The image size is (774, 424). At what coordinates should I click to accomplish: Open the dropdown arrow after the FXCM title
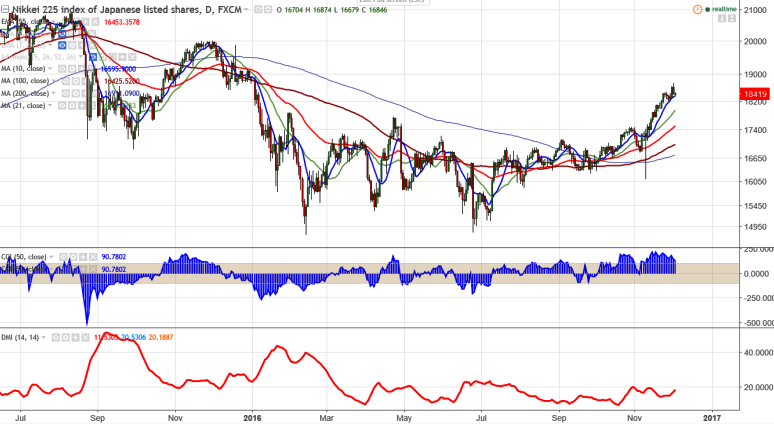pyautogui.click(x=246, y=9)
